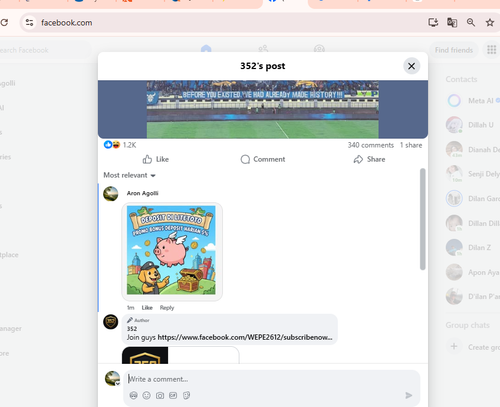Click the 1m timestamp on Aron Agolli's comment

point(130,308)
